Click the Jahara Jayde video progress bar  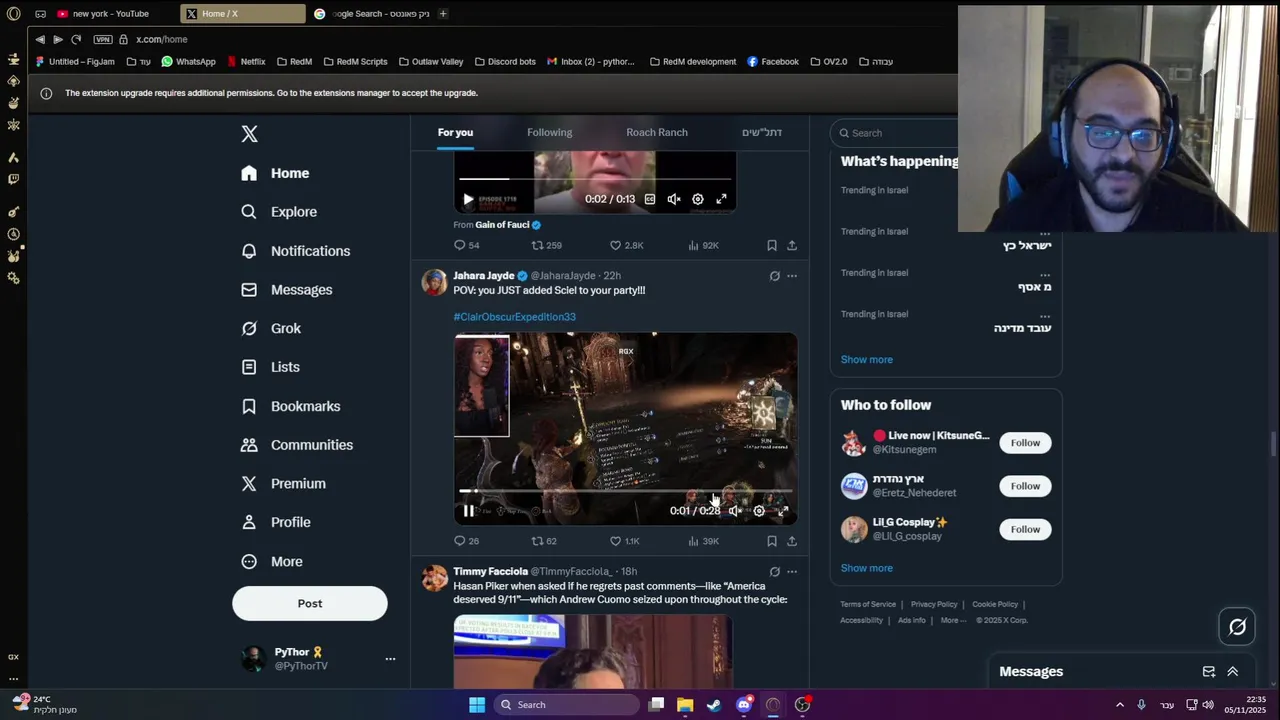[626, 491]
